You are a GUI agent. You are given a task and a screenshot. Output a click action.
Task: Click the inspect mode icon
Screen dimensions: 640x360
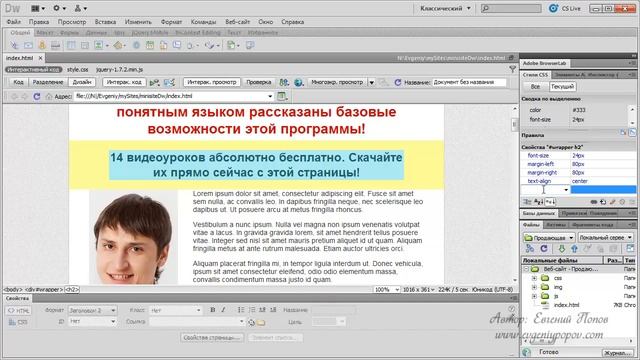point(169,82)
